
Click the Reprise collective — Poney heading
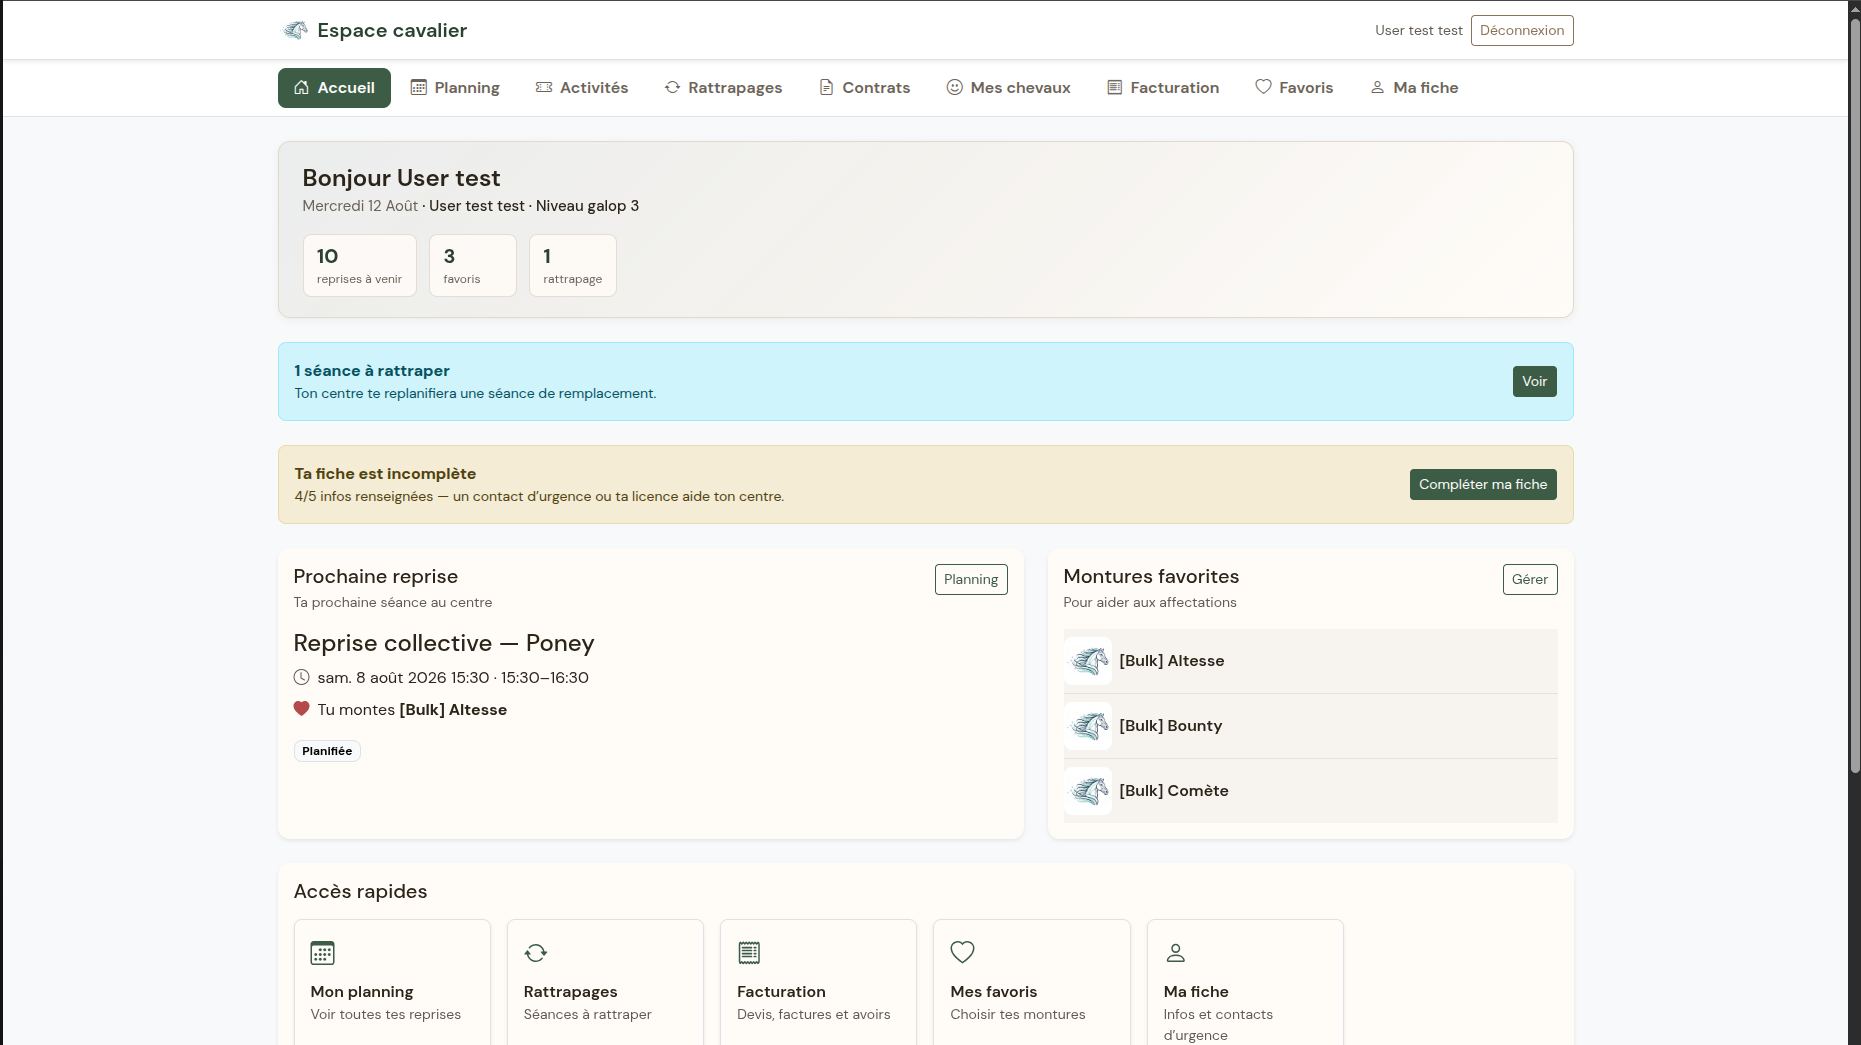pyautogui.click(x=444, y=643)
